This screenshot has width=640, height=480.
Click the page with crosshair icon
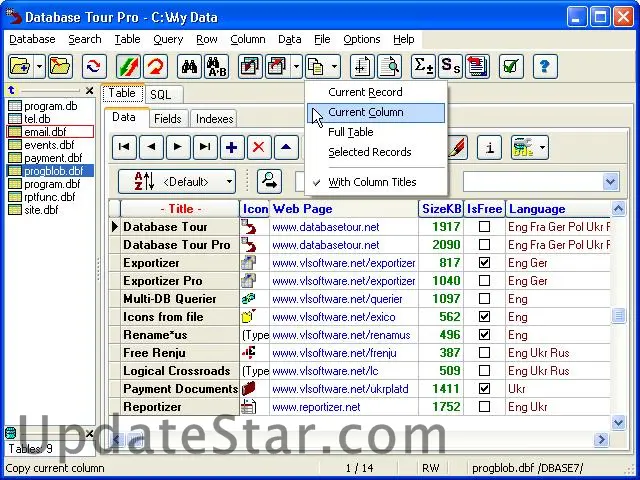(362, 66)
